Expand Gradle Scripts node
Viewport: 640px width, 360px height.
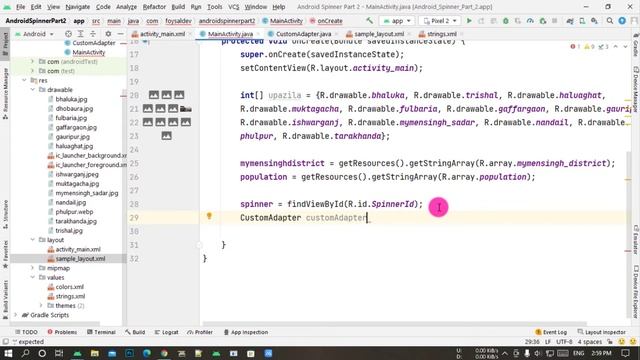(16, 315)
